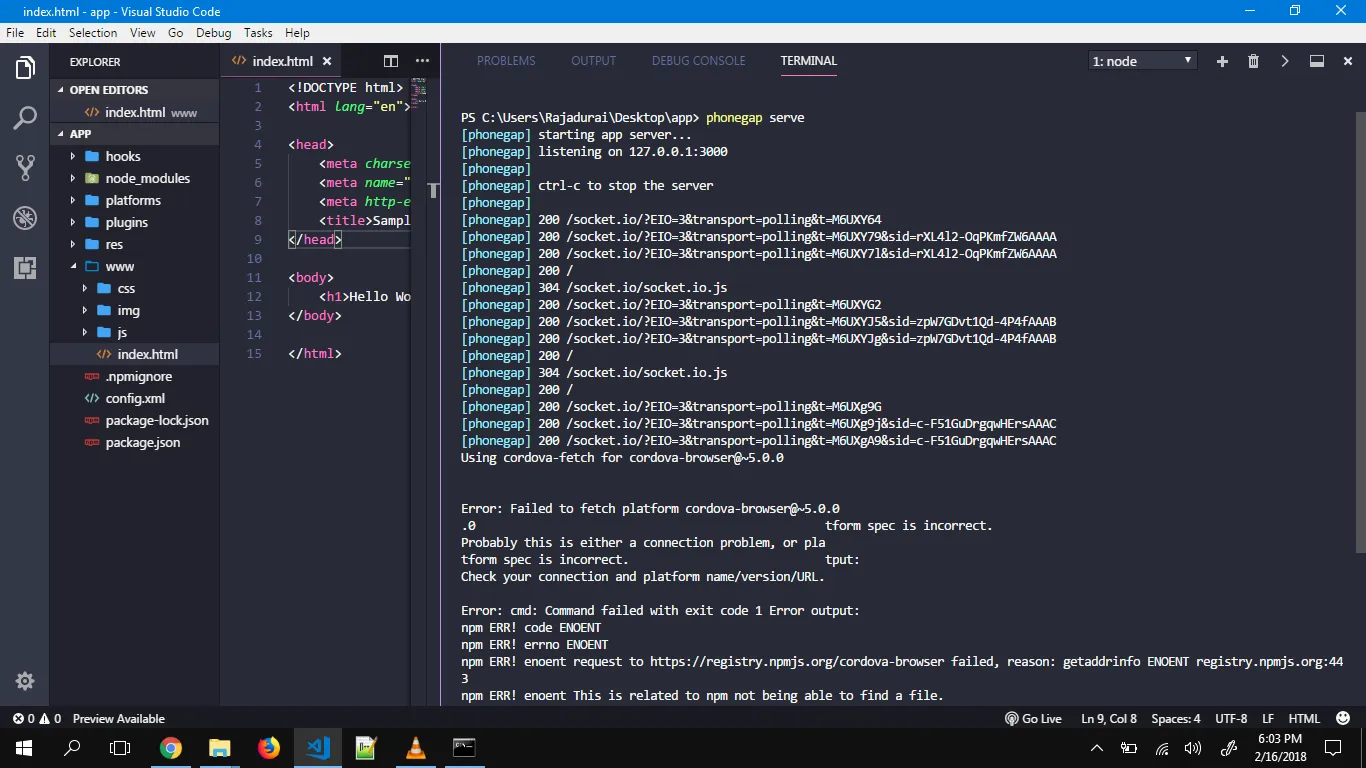This screenshot has height=768, width=1366.
Task: Click the Wi-Fi icon in system tray
Action: click(1162, 748)
